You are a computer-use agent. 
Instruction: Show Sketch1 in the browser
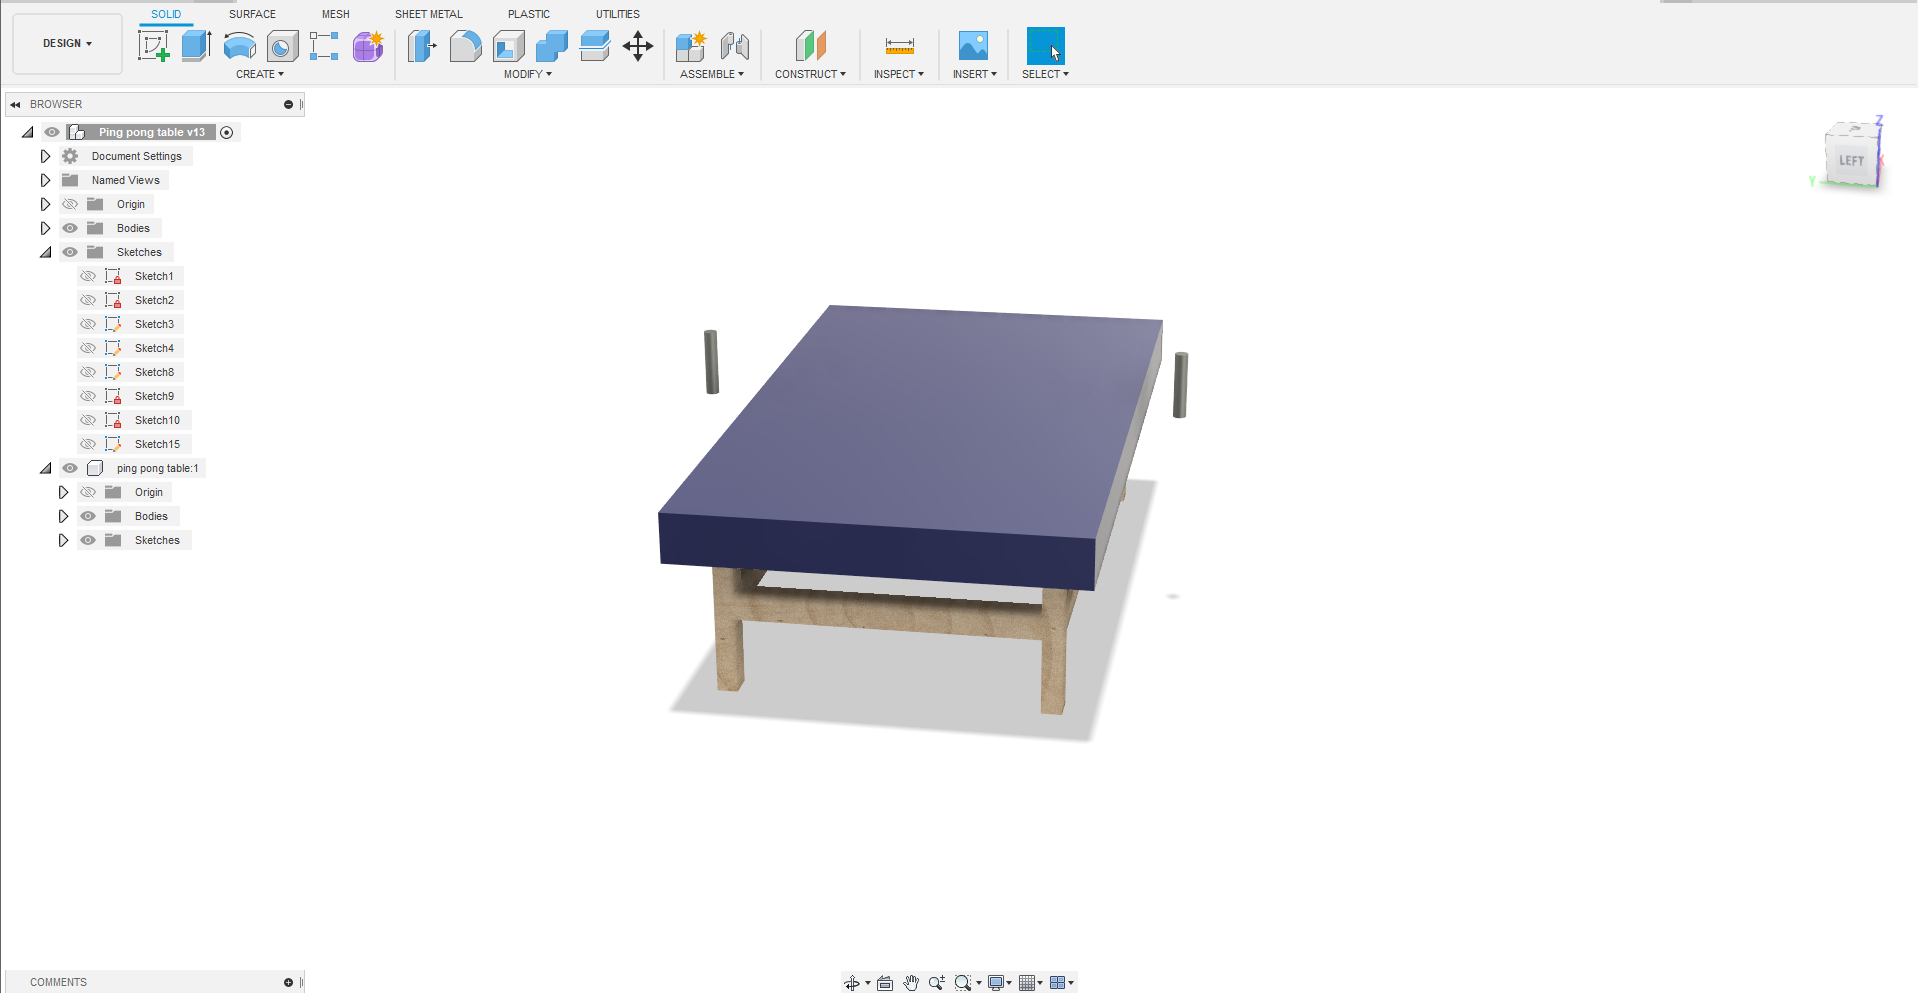click(x=88, y=276)
